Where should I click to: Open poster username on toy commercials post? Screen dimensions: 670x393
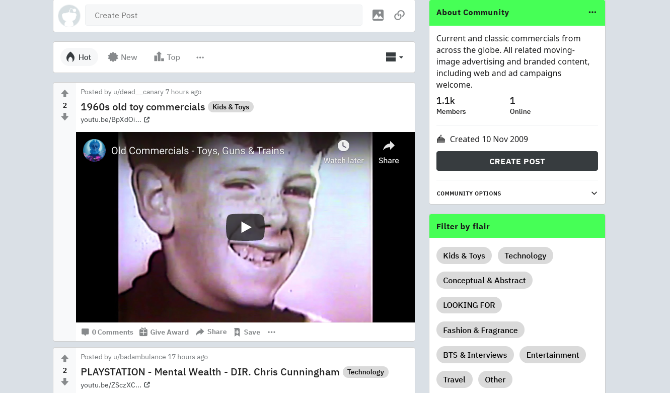(138, 91)
